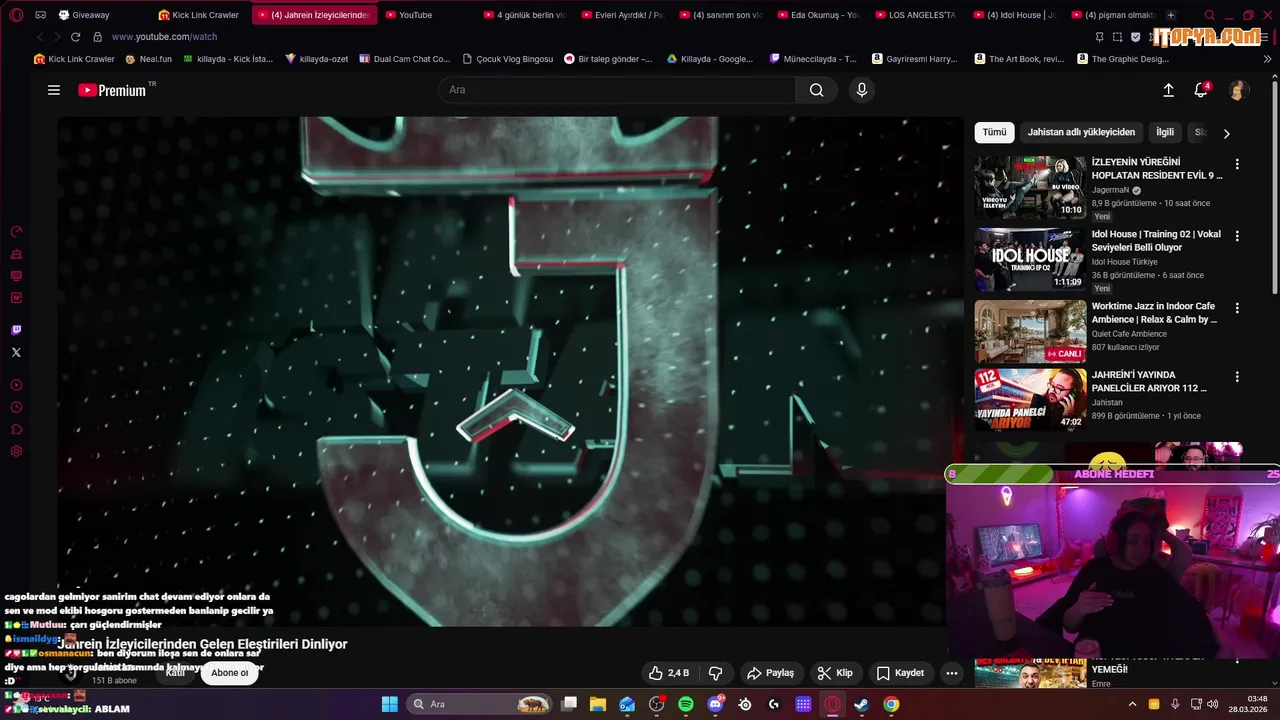Open X (Twitter) icon in Opera sidebar
The height and width of the screenshot is (720, 1280).
[16, 352]
